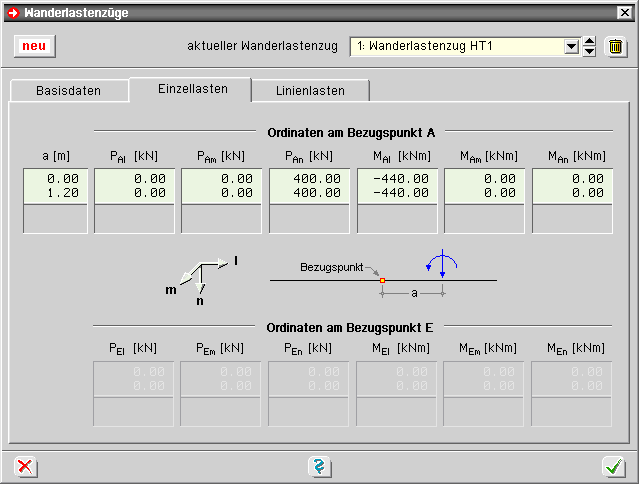Select the Einzellasten tab
The image size is (639, 484).
[192, 88]
